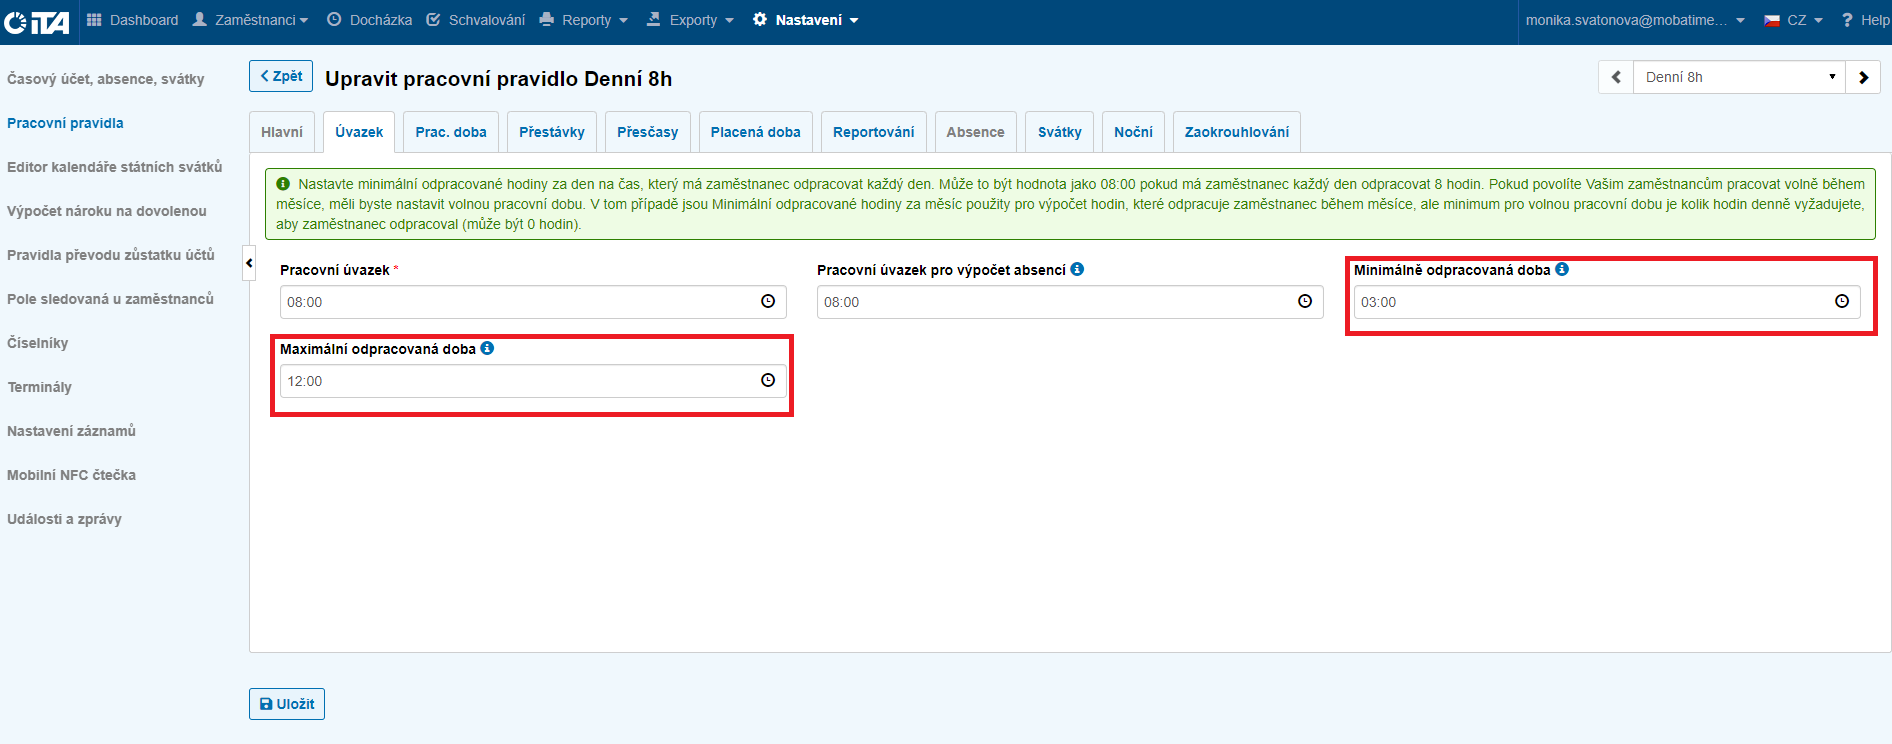Open the Denní 8h rule dropdown

pos(1739,77)
